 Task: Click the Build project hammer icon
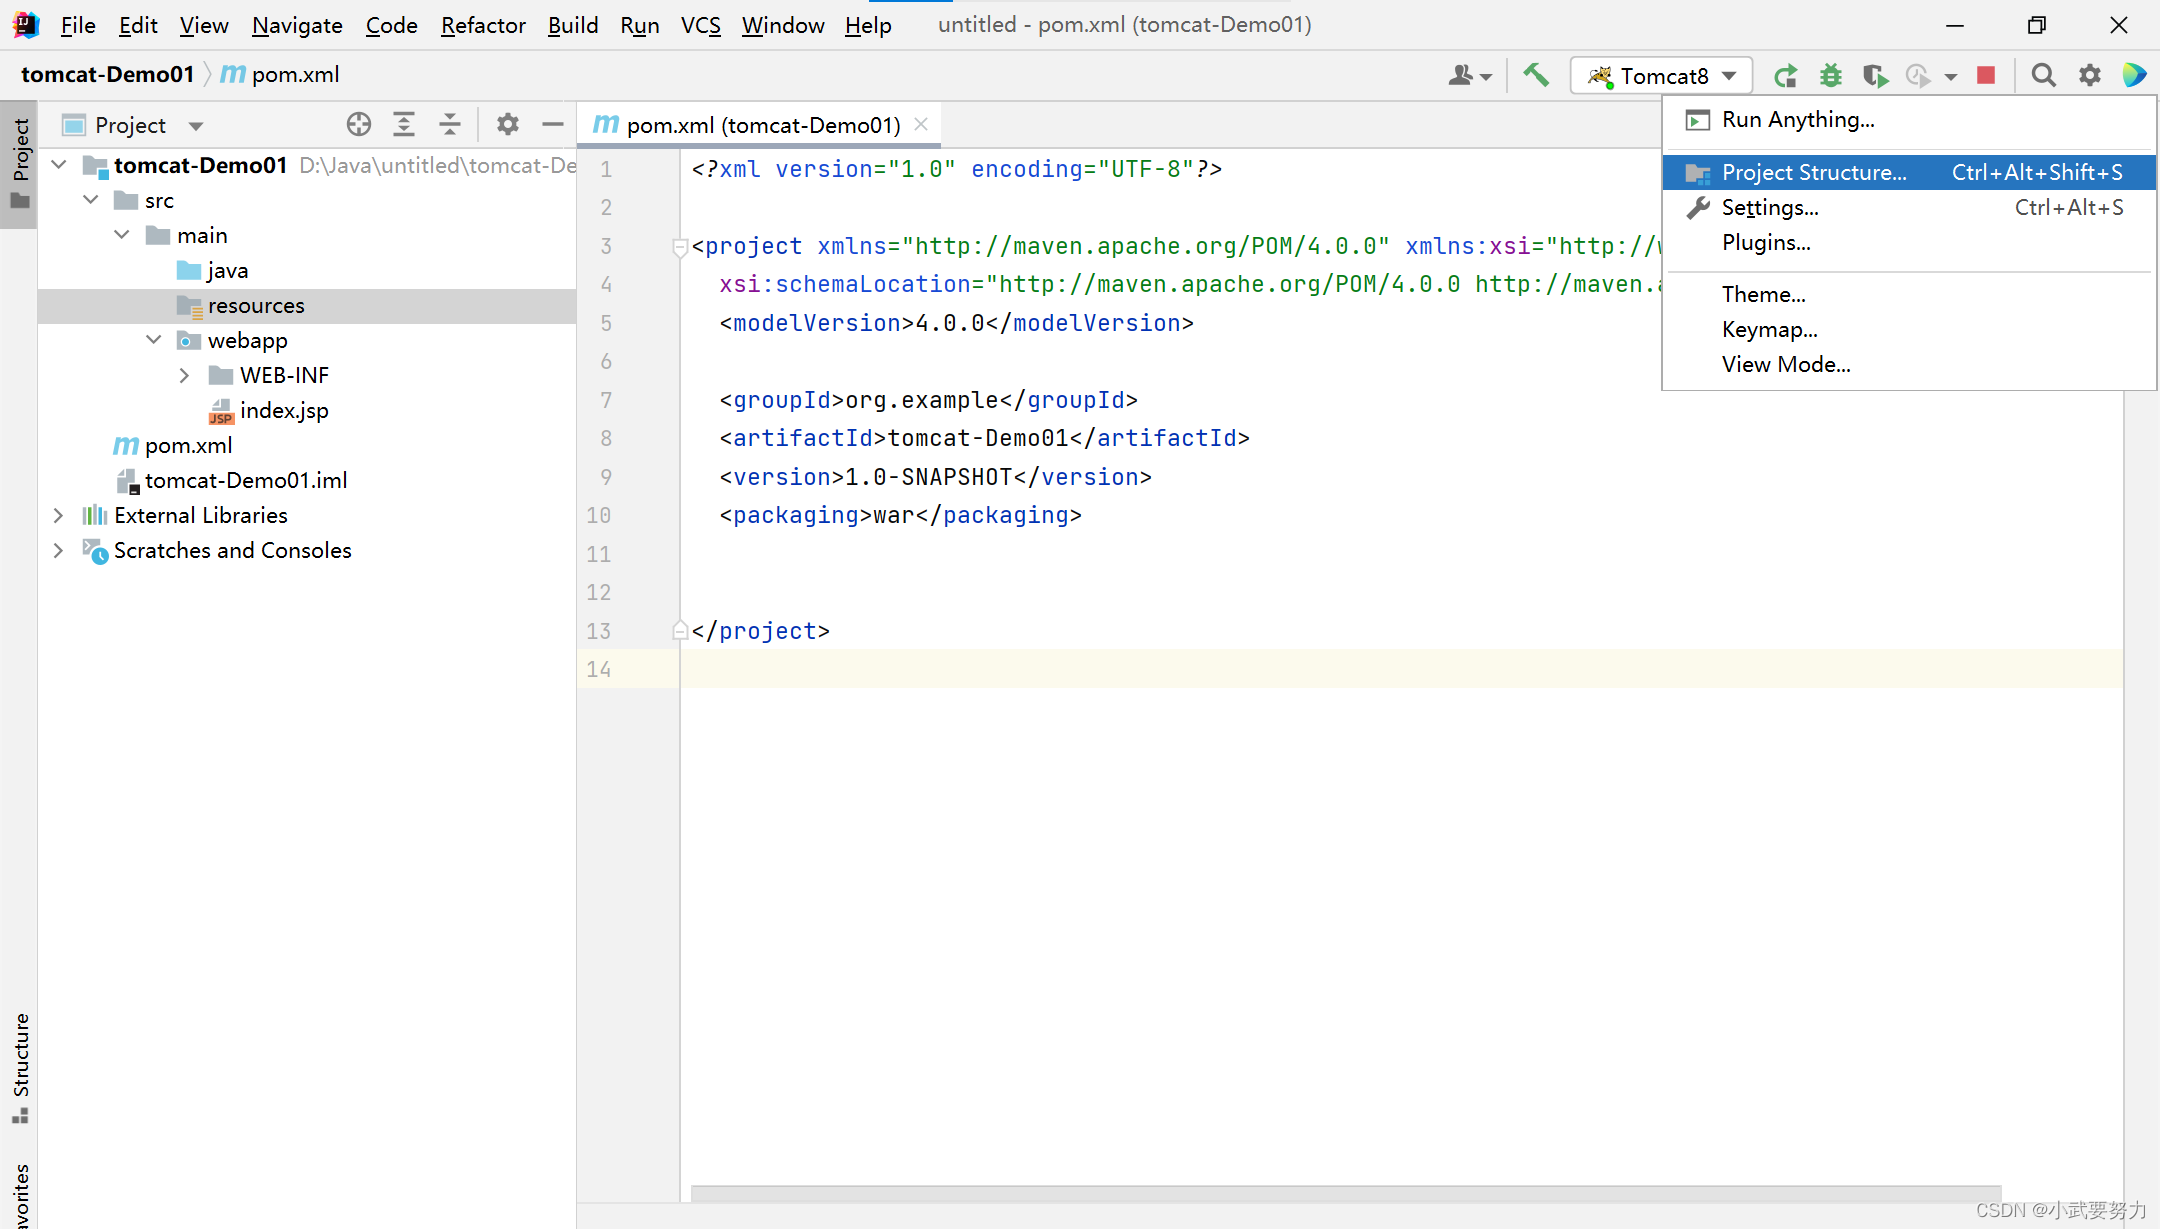click(1536, 75)
